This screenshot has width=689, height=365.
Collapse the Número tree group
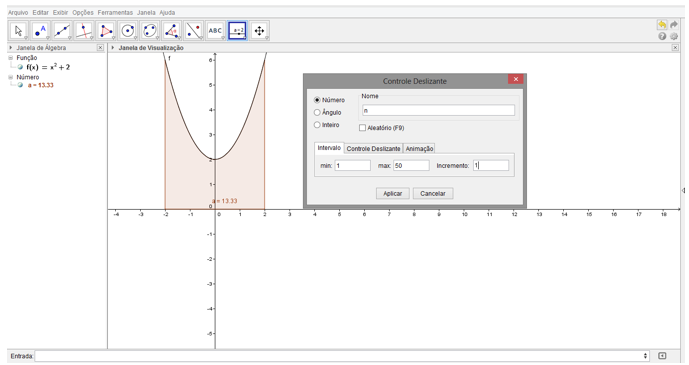(x=11, y=77)
